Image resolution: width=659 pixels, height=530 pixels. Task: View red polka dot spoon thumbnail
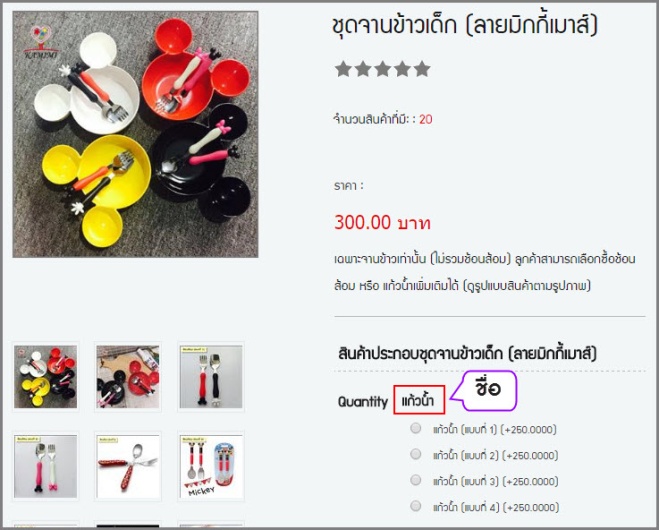click(x=128, y=467)
